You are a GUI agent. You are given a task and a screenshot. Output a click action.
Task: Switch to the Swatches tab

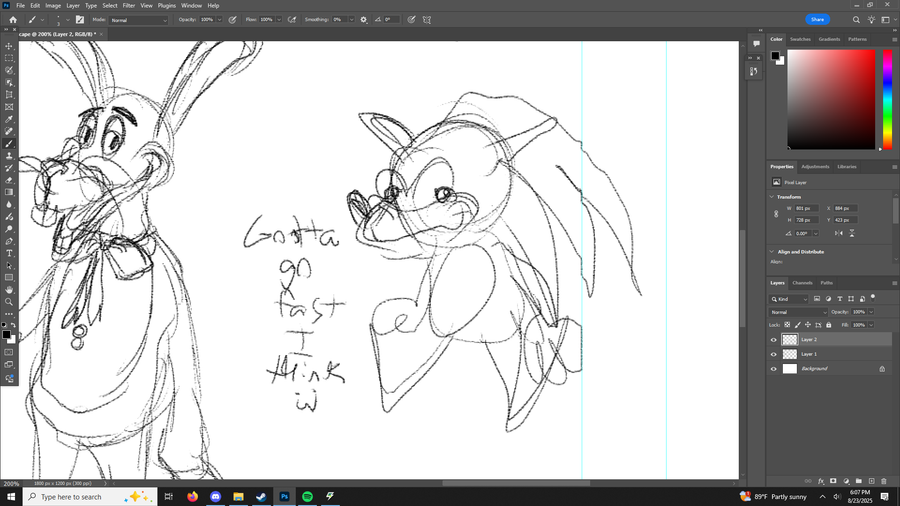tap(800, 39)
